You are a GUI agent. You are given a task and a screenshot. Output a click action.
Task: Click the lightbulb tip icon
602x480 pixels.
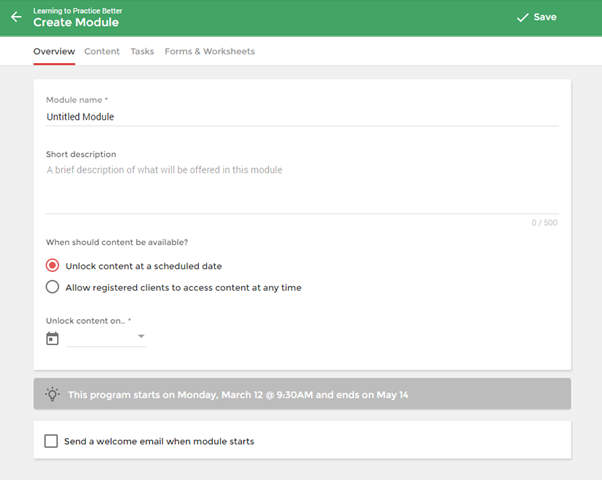click(52, 394)
